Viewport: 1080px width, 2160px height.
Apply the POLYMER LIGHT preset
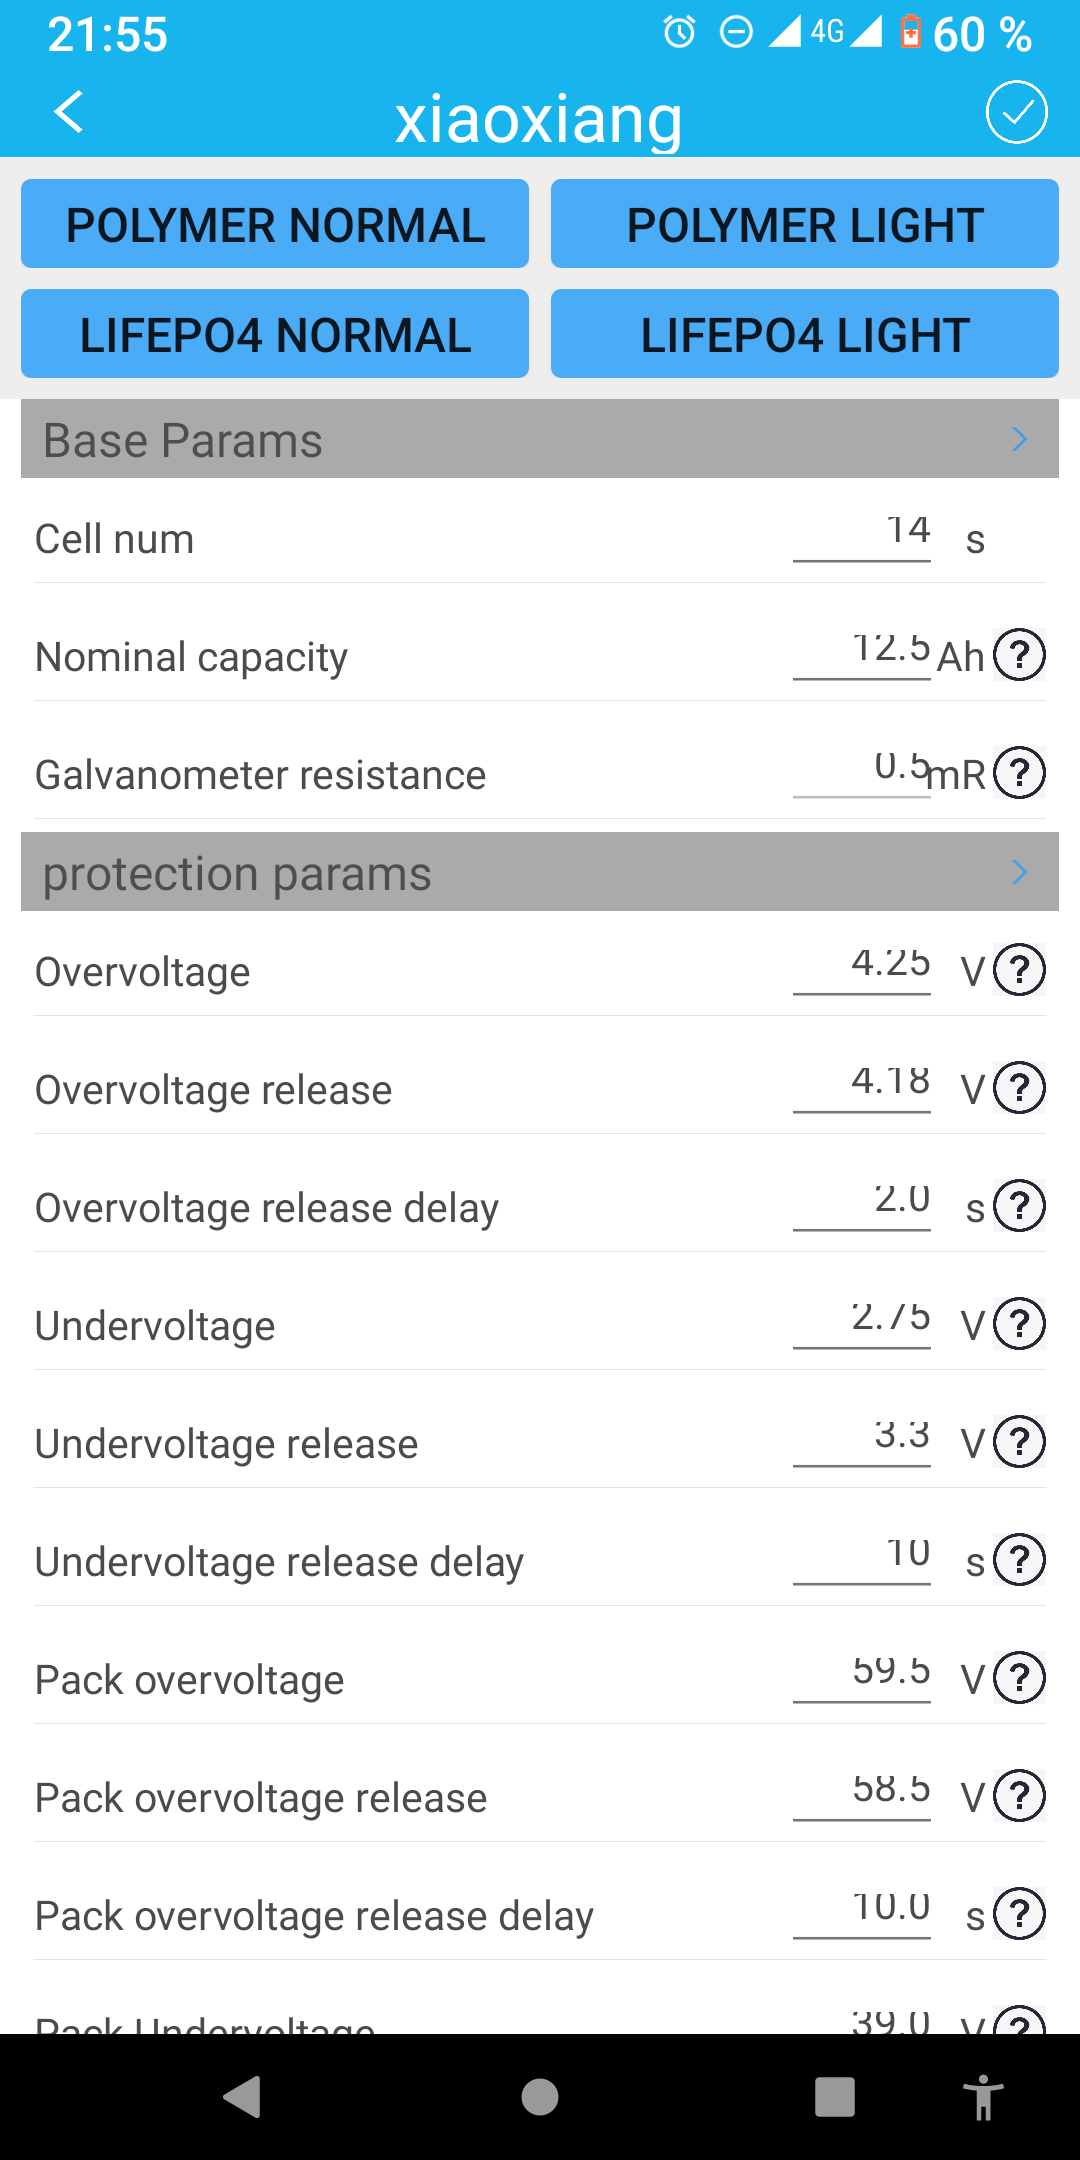tap(804, 224)
